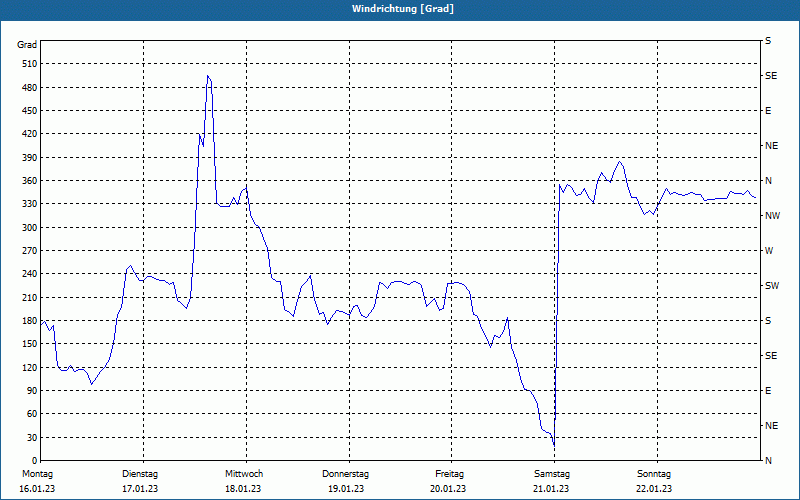Image resolution: width=800 pixels, height=500 pixels.
Task: Select the y-axis value 150
Action: click(30, 344)
